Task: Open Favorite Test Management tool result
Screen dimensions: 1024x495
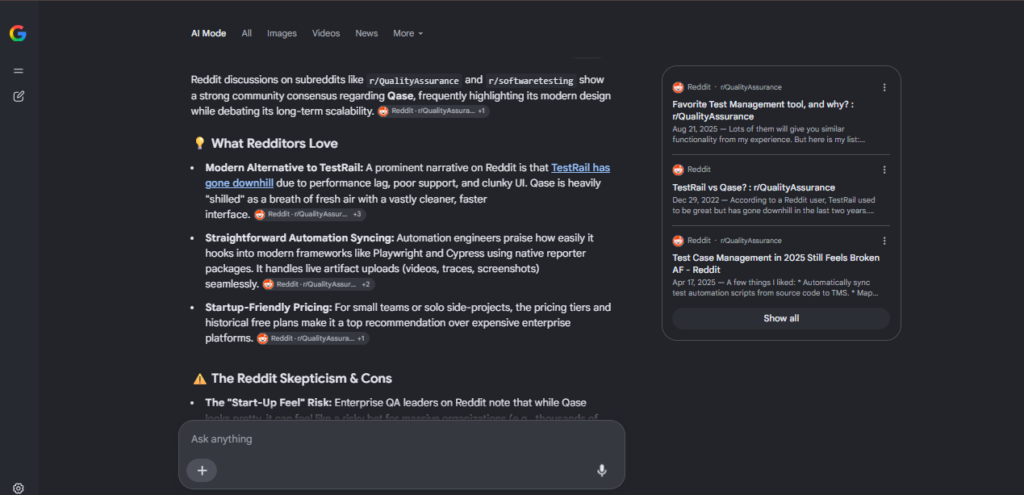Action: [763, 110]
